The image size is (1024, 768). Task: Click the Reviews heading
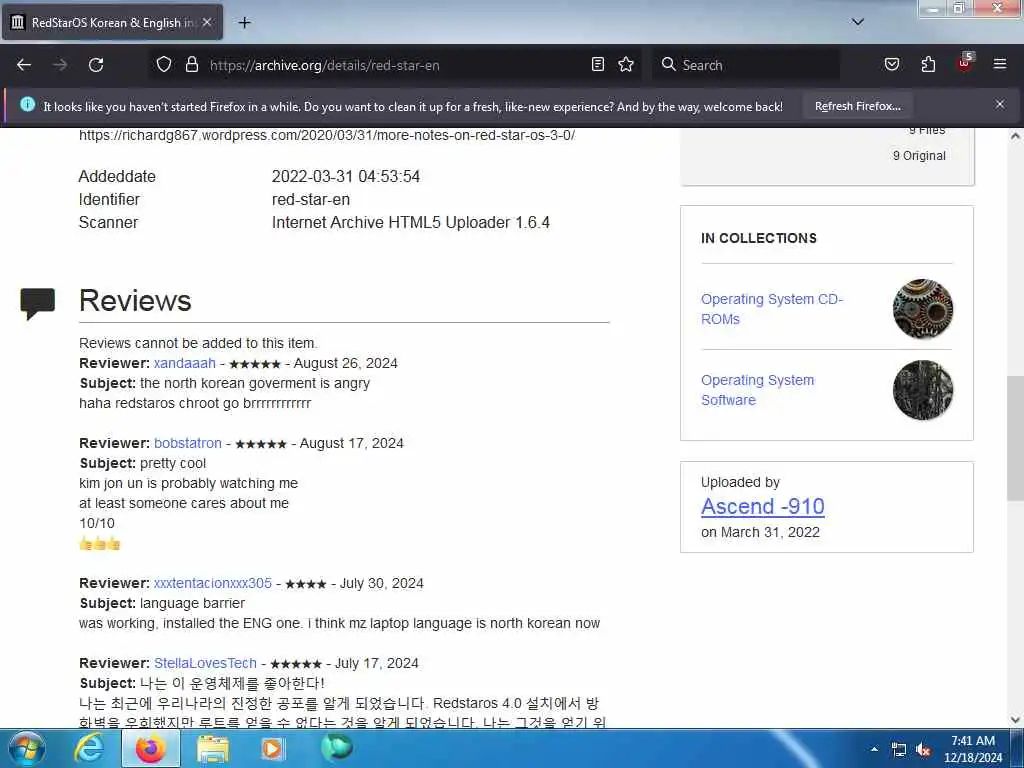point(135,300)
